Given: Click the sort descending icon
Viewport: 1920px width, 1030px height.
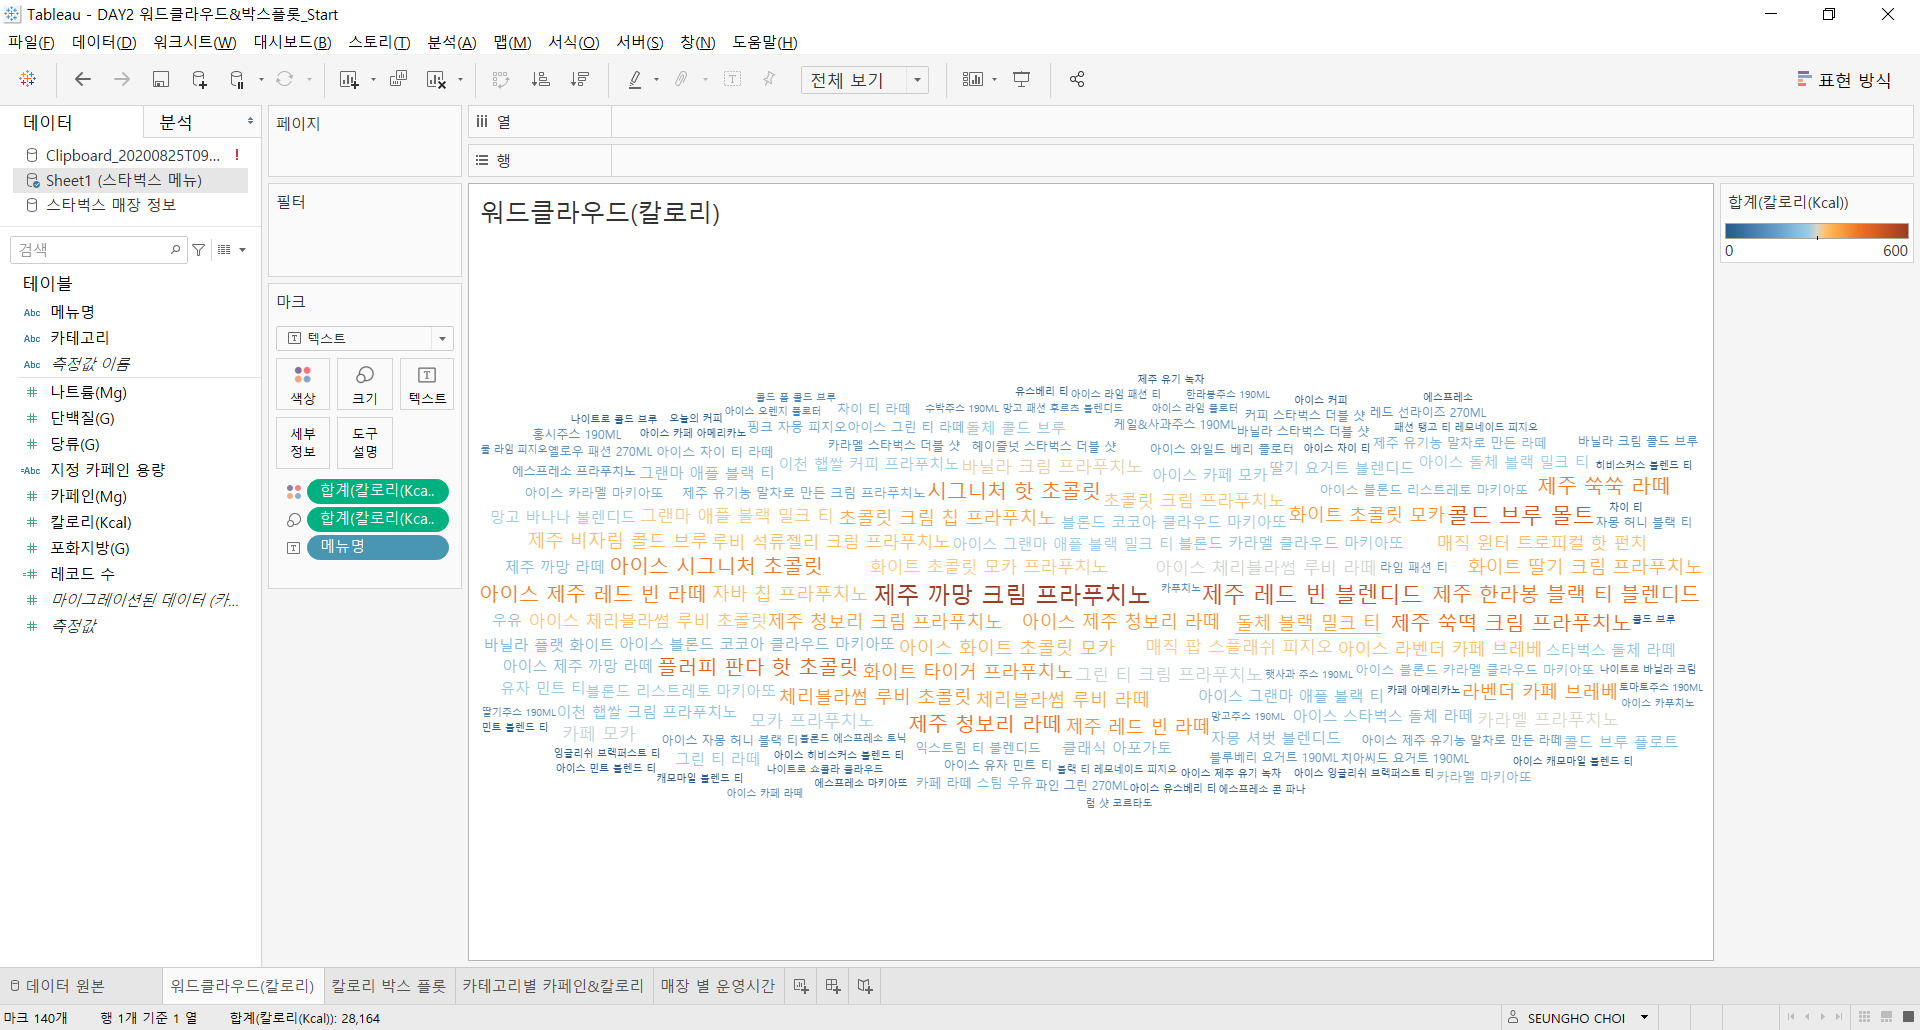Looking at the screenshot, I should point(580,79).
